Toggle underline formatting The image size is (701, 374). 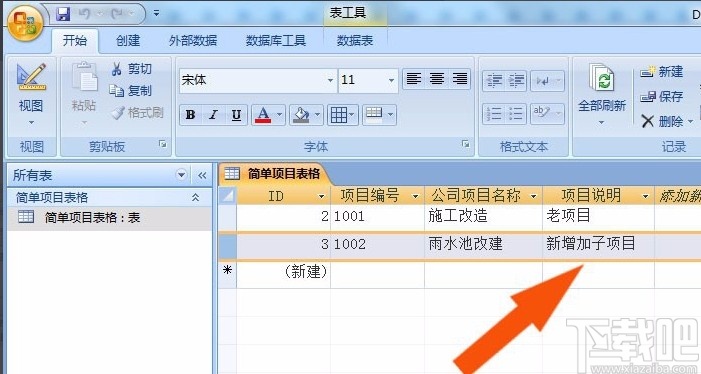click(236, 115)
